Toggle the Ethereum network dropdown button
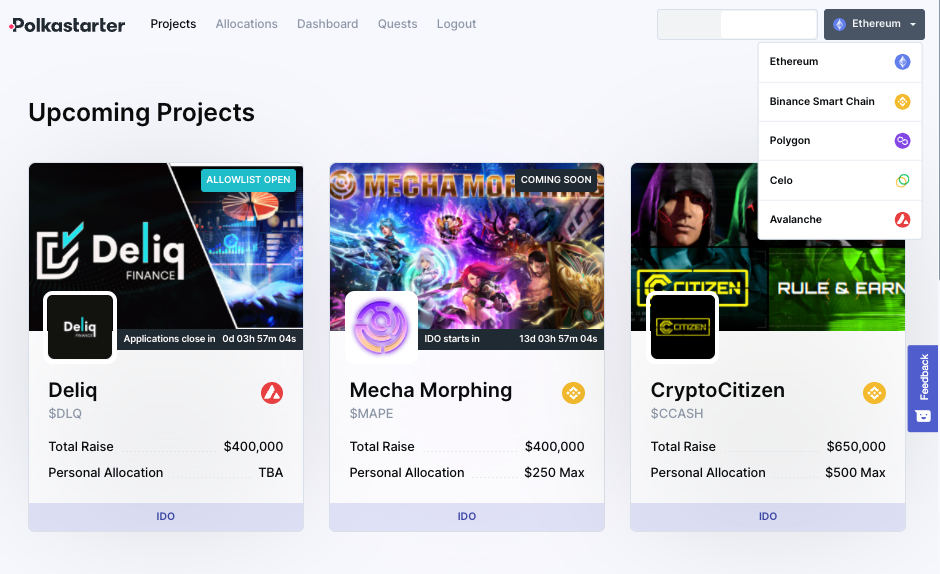940x574 pixels. (x=874, y=25)
